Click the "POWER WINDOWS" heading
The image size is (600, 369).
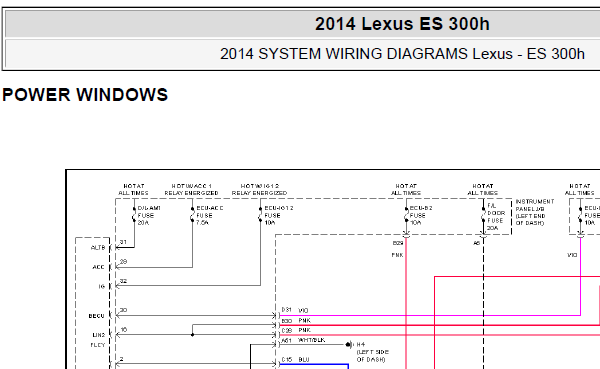coord(85,95)
